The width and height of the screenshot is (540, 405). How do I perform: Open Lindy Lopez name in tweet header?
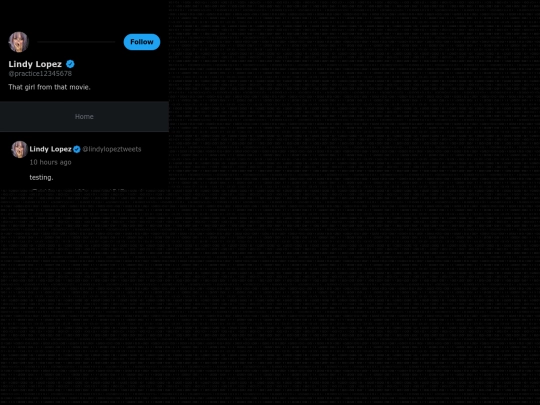pyautogui.click(x=50, y=149)
